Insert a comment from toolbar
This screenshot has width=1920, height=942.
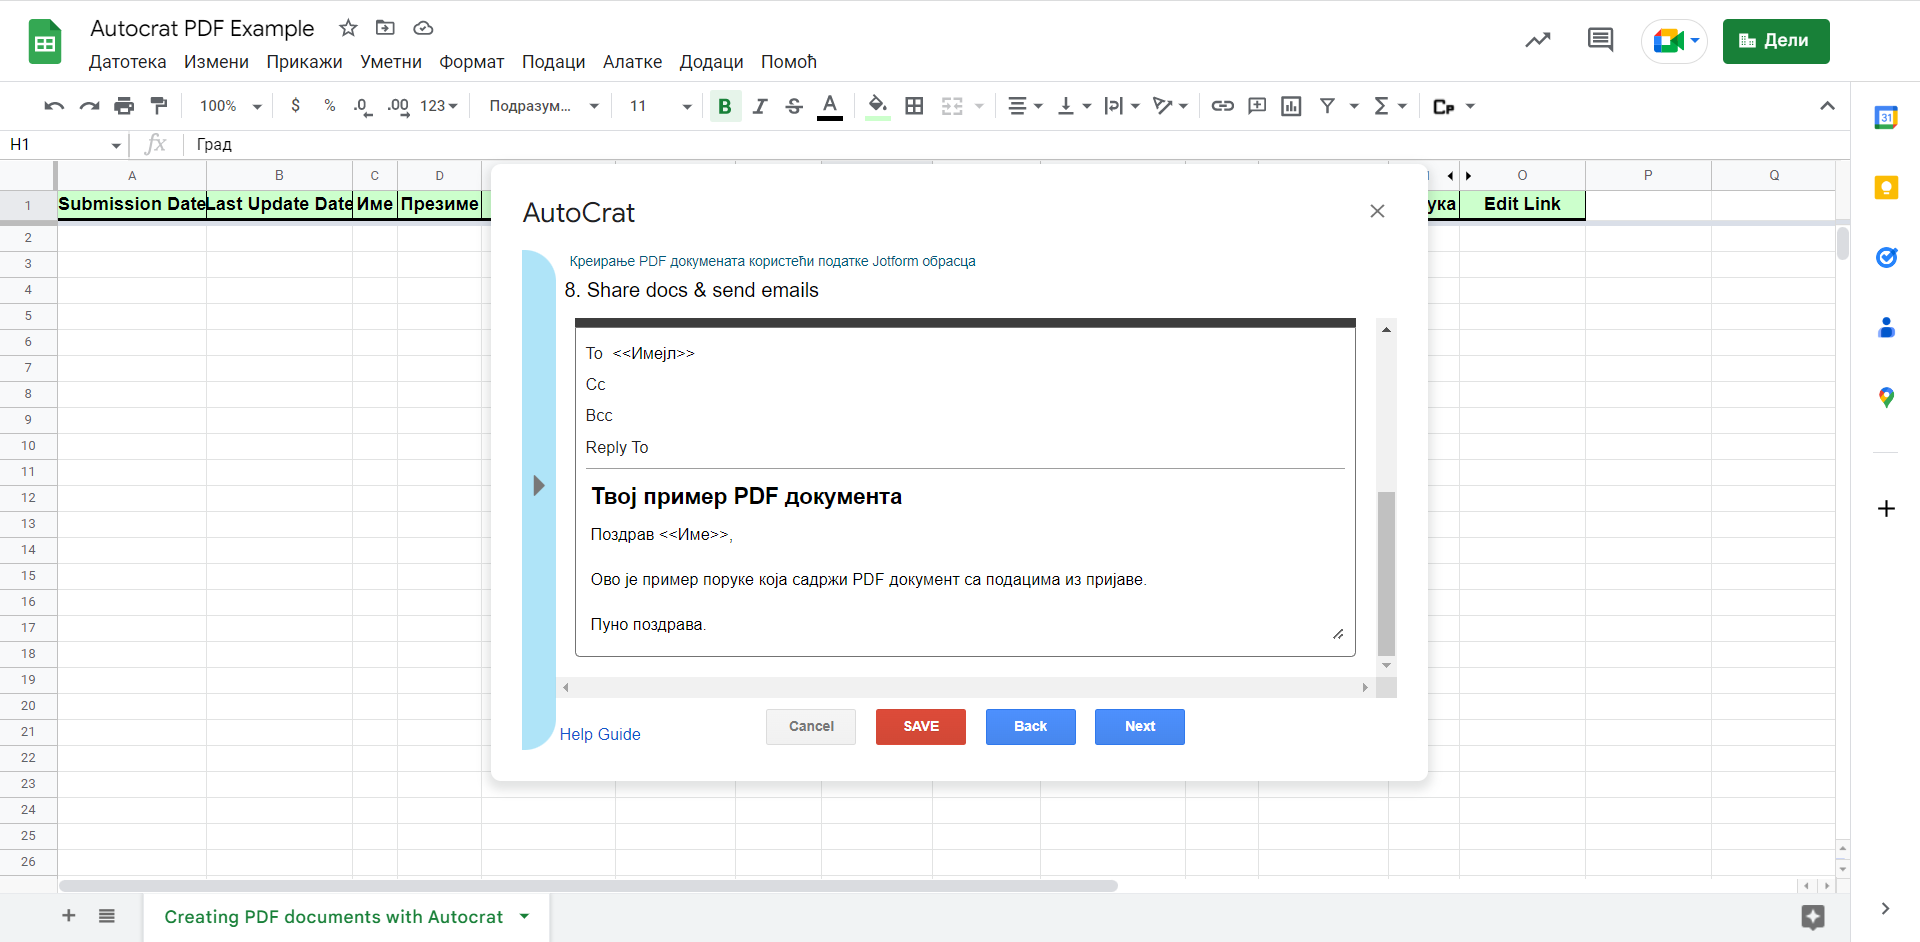[x=1257, y=106]
